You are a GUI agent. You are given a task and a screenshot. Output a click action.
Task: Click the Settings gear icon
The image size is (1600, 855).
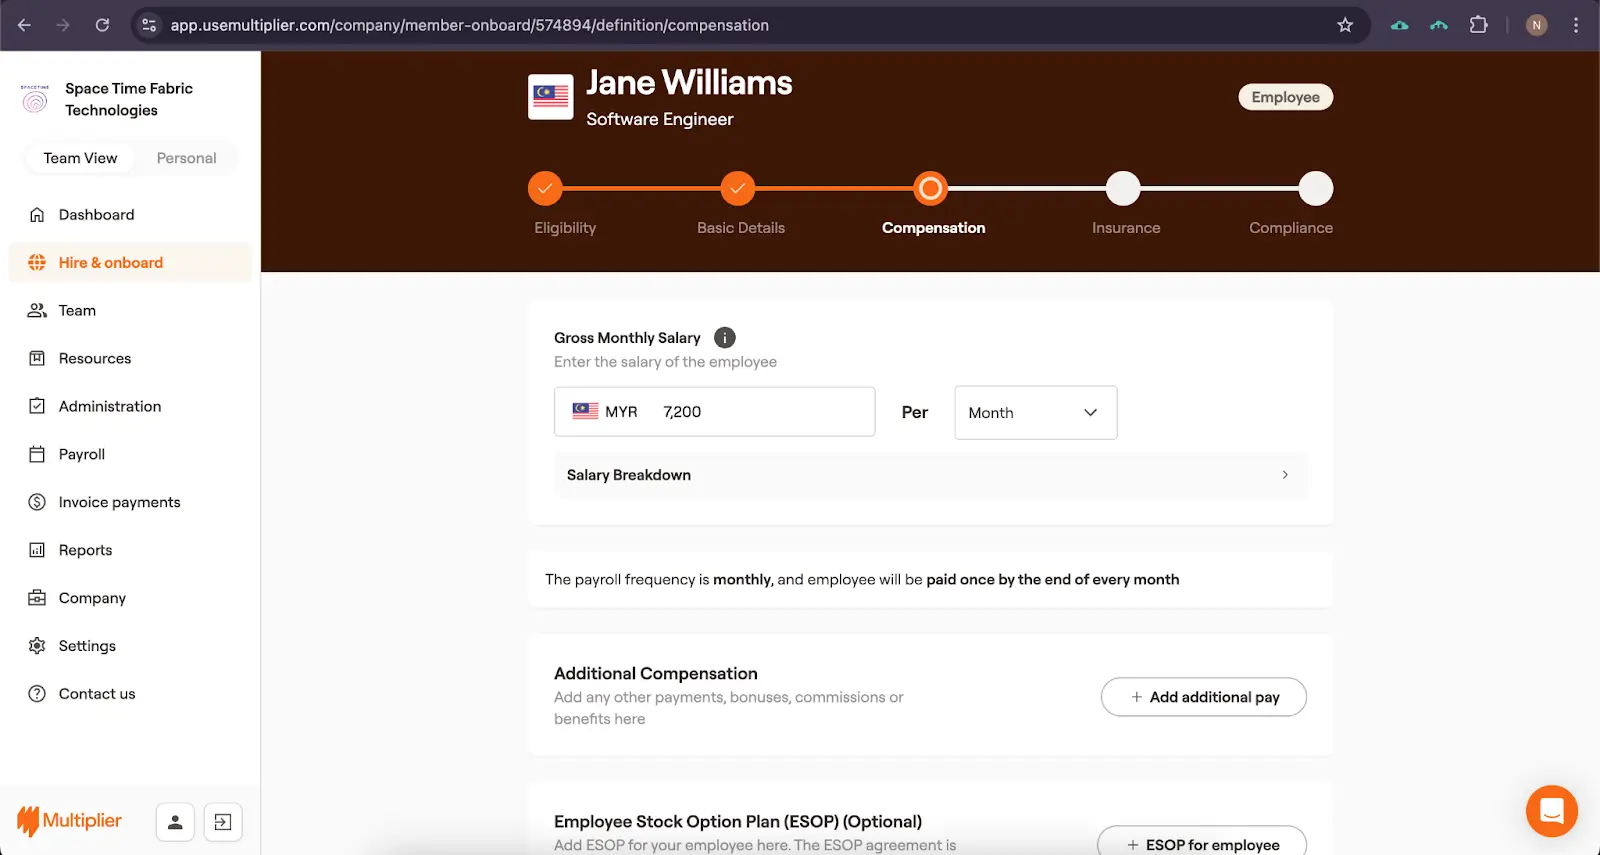(x=37, y=647)
